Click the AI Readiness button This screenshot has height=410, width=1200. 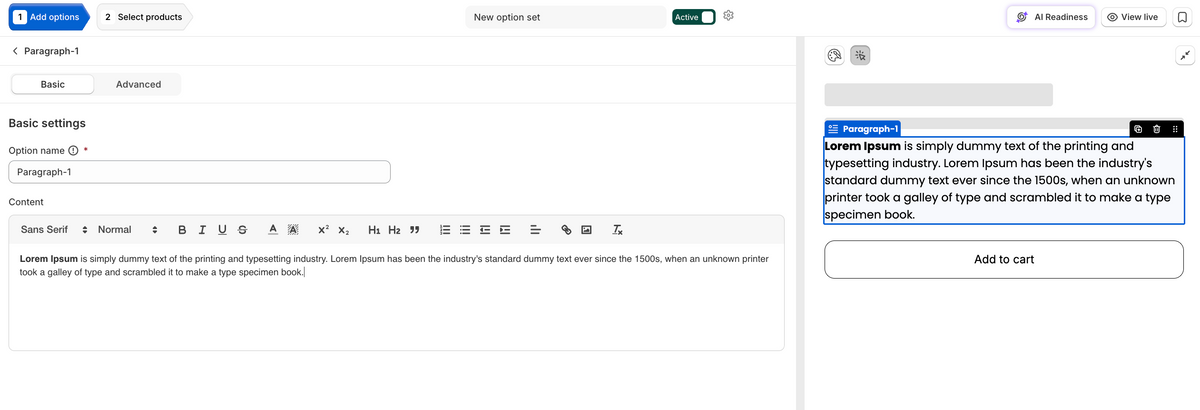tap(1051, 17)
